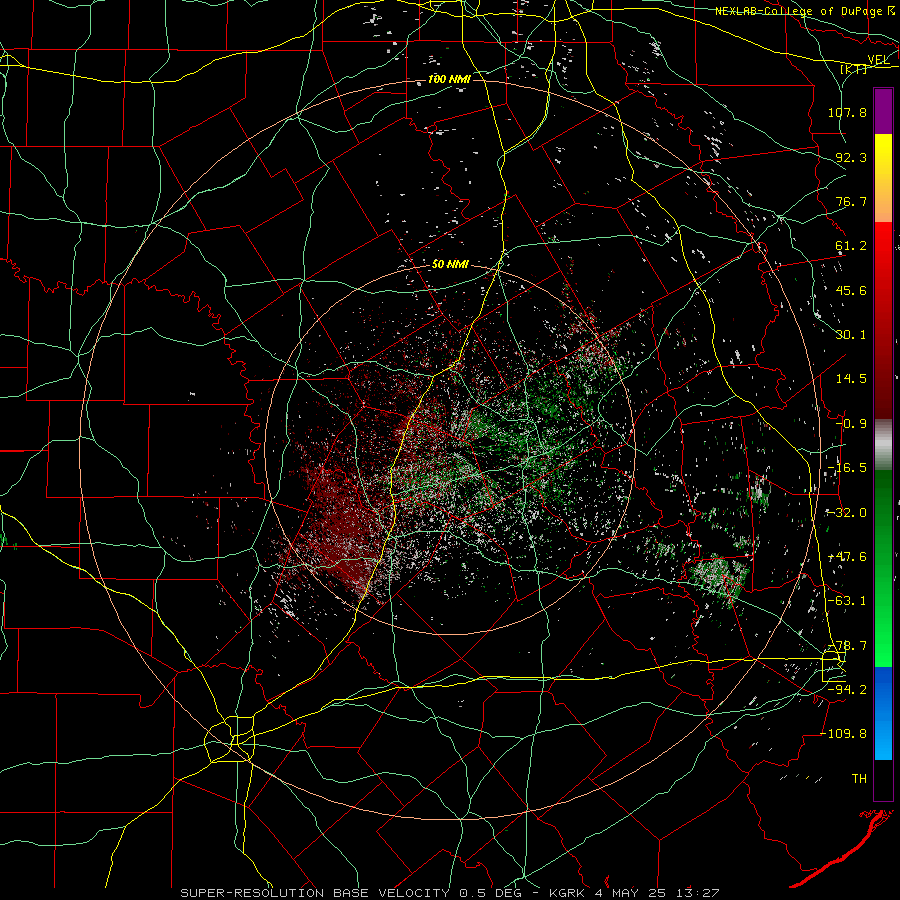This screenshot has height=900, width=900.
Task: Click the "4 MAY 25" date text
Action: (x=631, y=893)
